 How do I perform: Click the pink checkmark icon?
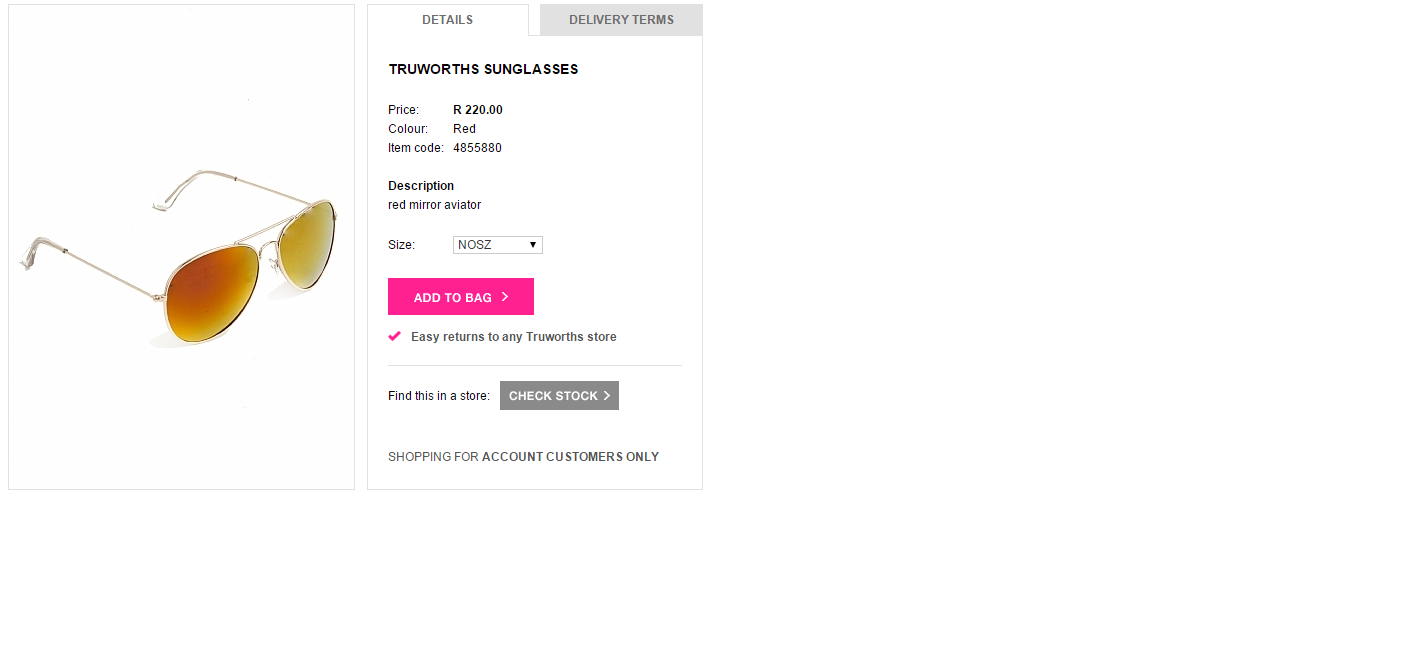[x=395, y=336]
